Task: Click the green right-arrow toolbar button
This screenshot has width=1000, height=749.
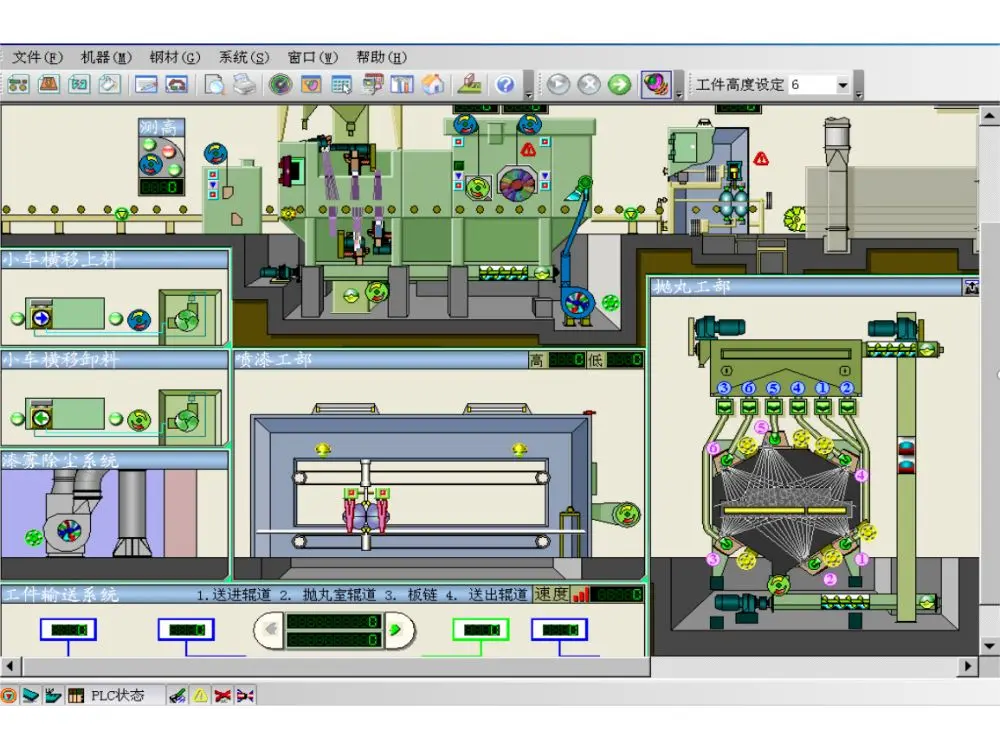Action: point(620,85)
